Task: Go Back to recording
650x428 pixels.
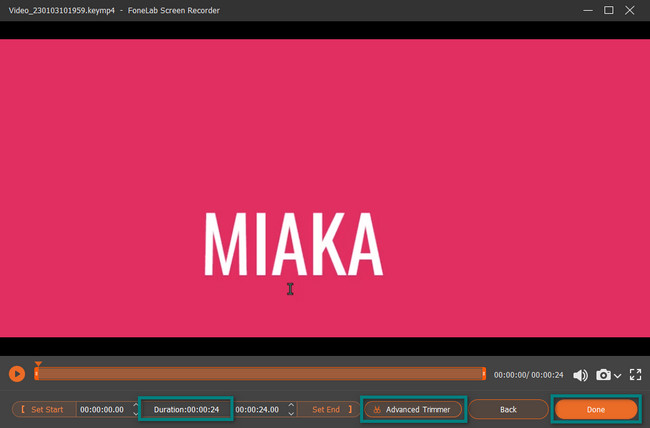Action: [508, 409]
